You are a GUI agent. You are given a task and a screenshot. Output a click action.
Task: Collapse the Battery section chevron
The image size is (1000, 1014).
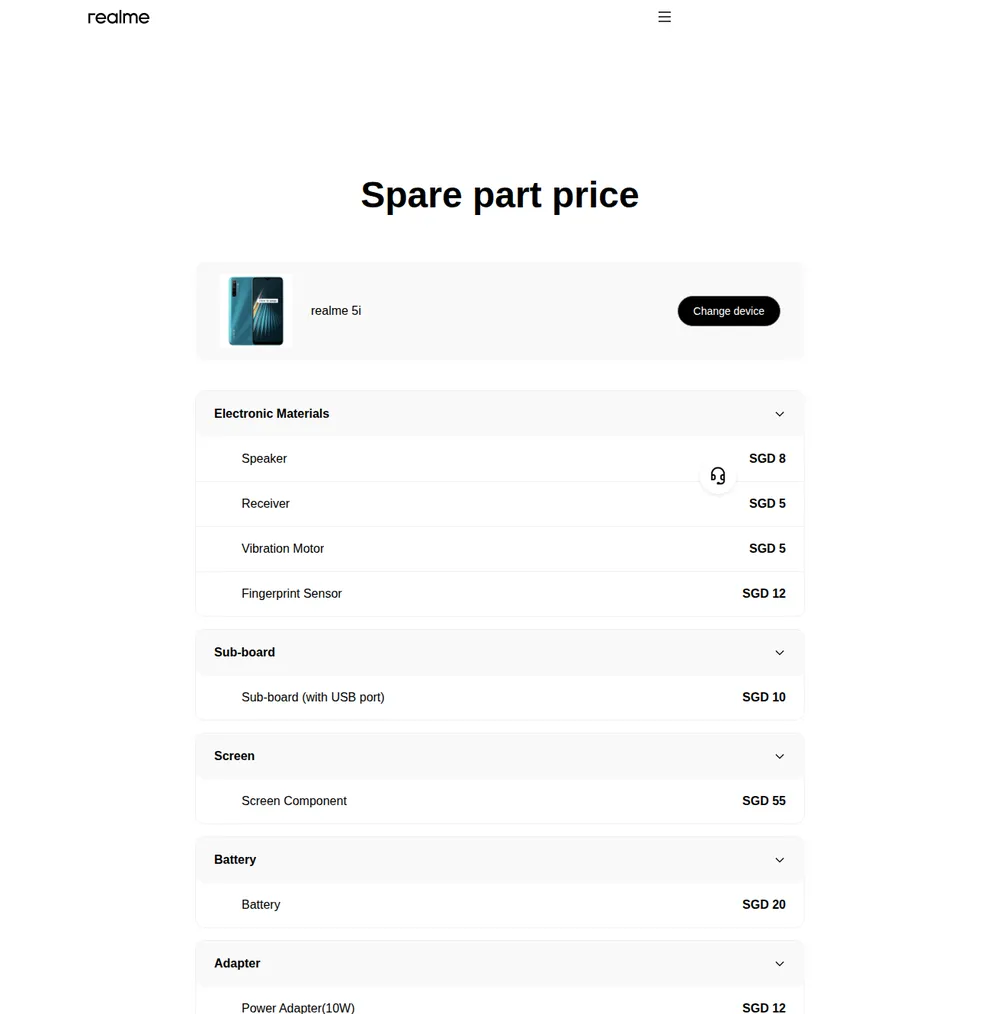[x=779, y=860]
